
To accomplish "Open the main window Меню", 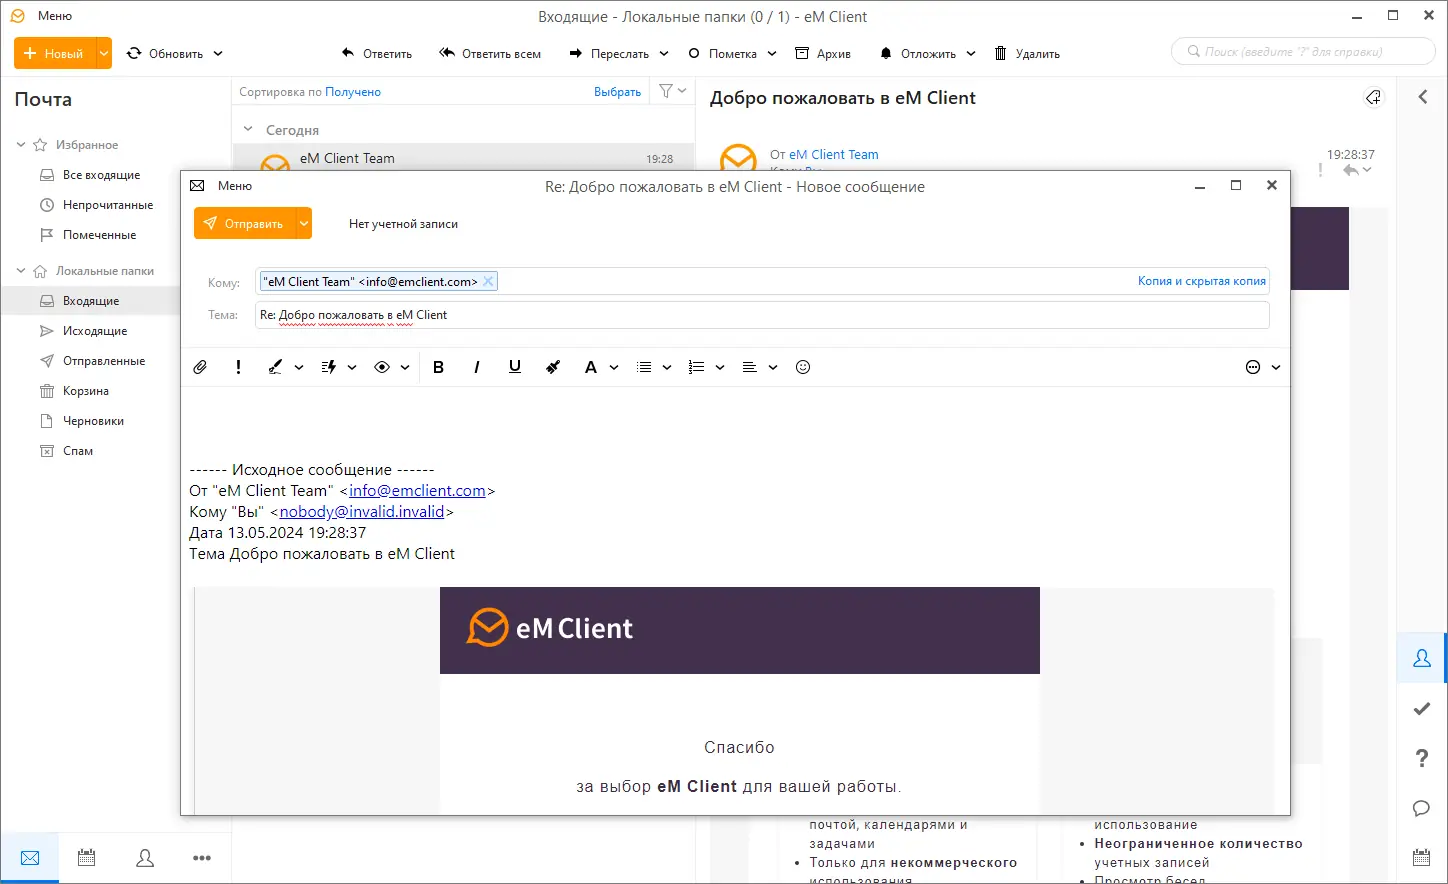I will tap(55, 16).
